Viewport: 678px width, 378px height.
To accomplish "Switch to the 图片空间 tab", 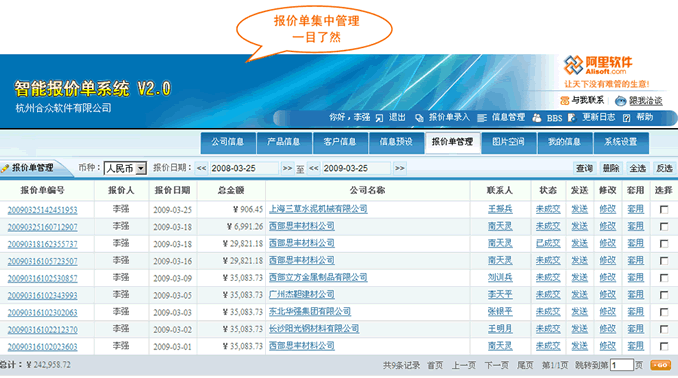I will (508, 143).
